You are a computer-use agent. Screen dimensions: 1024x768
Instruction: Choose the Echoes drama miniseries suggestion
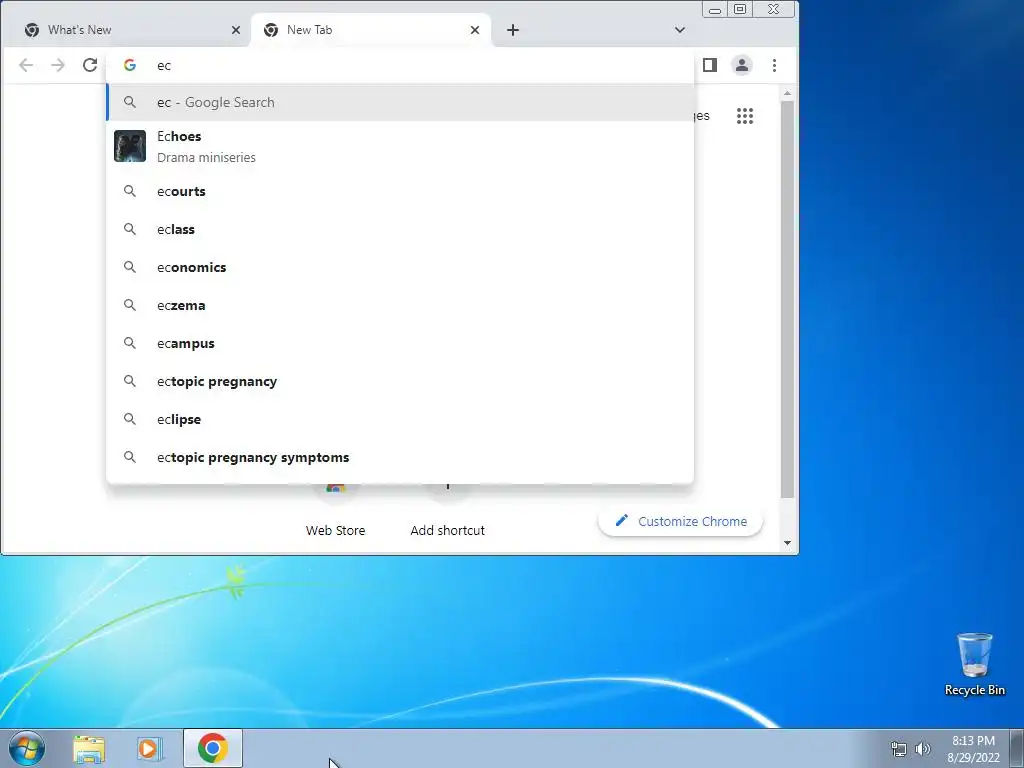(x=400, y=146)
